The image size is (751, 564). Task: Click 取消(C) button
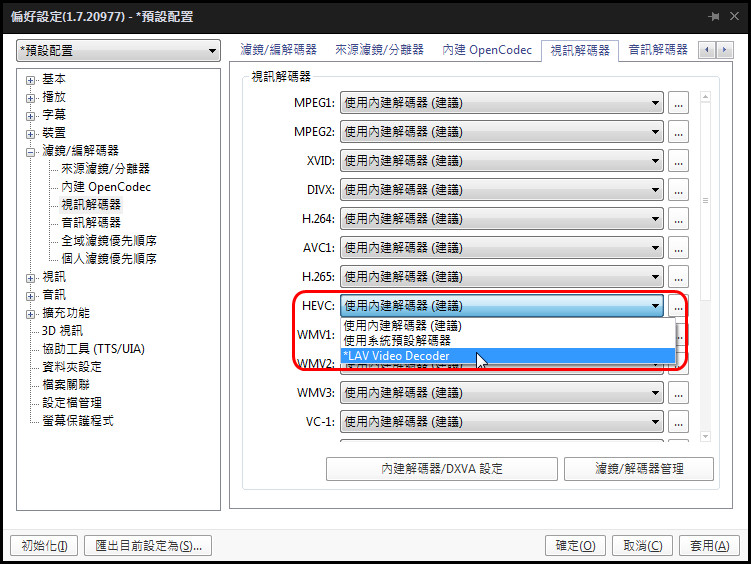pyautogui.click(x=642, y=546)
